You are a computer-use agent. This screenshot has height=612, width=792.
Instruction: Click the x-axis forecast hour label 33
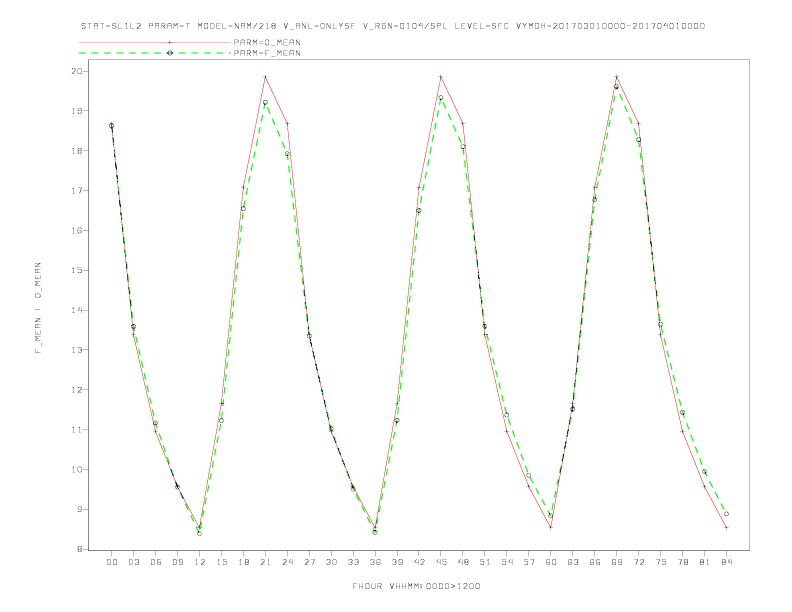[353, 562]
